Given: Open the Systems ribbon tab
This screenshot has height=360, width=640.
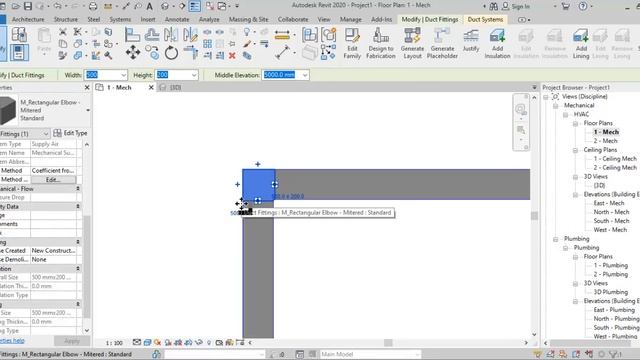Looking at the screenshot, I should [x=120, y=19].
